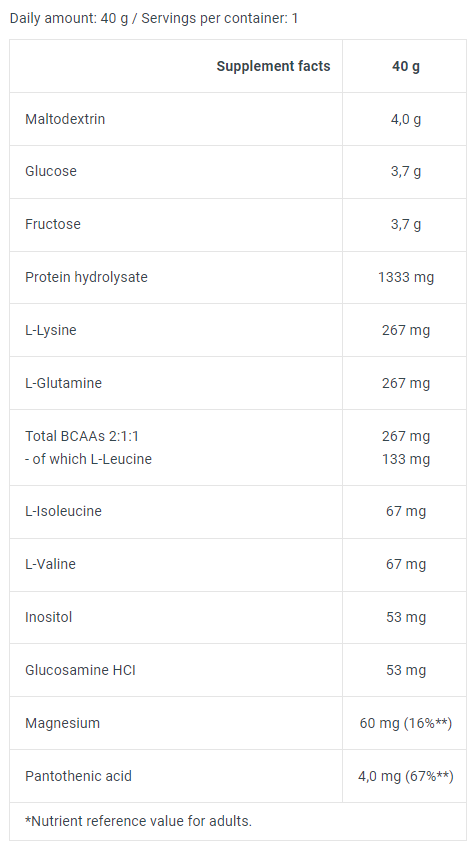Click the Magnesium 60 mg (16%**) value
This screenshot has width=472, height=847.
[x=406, y=723]
